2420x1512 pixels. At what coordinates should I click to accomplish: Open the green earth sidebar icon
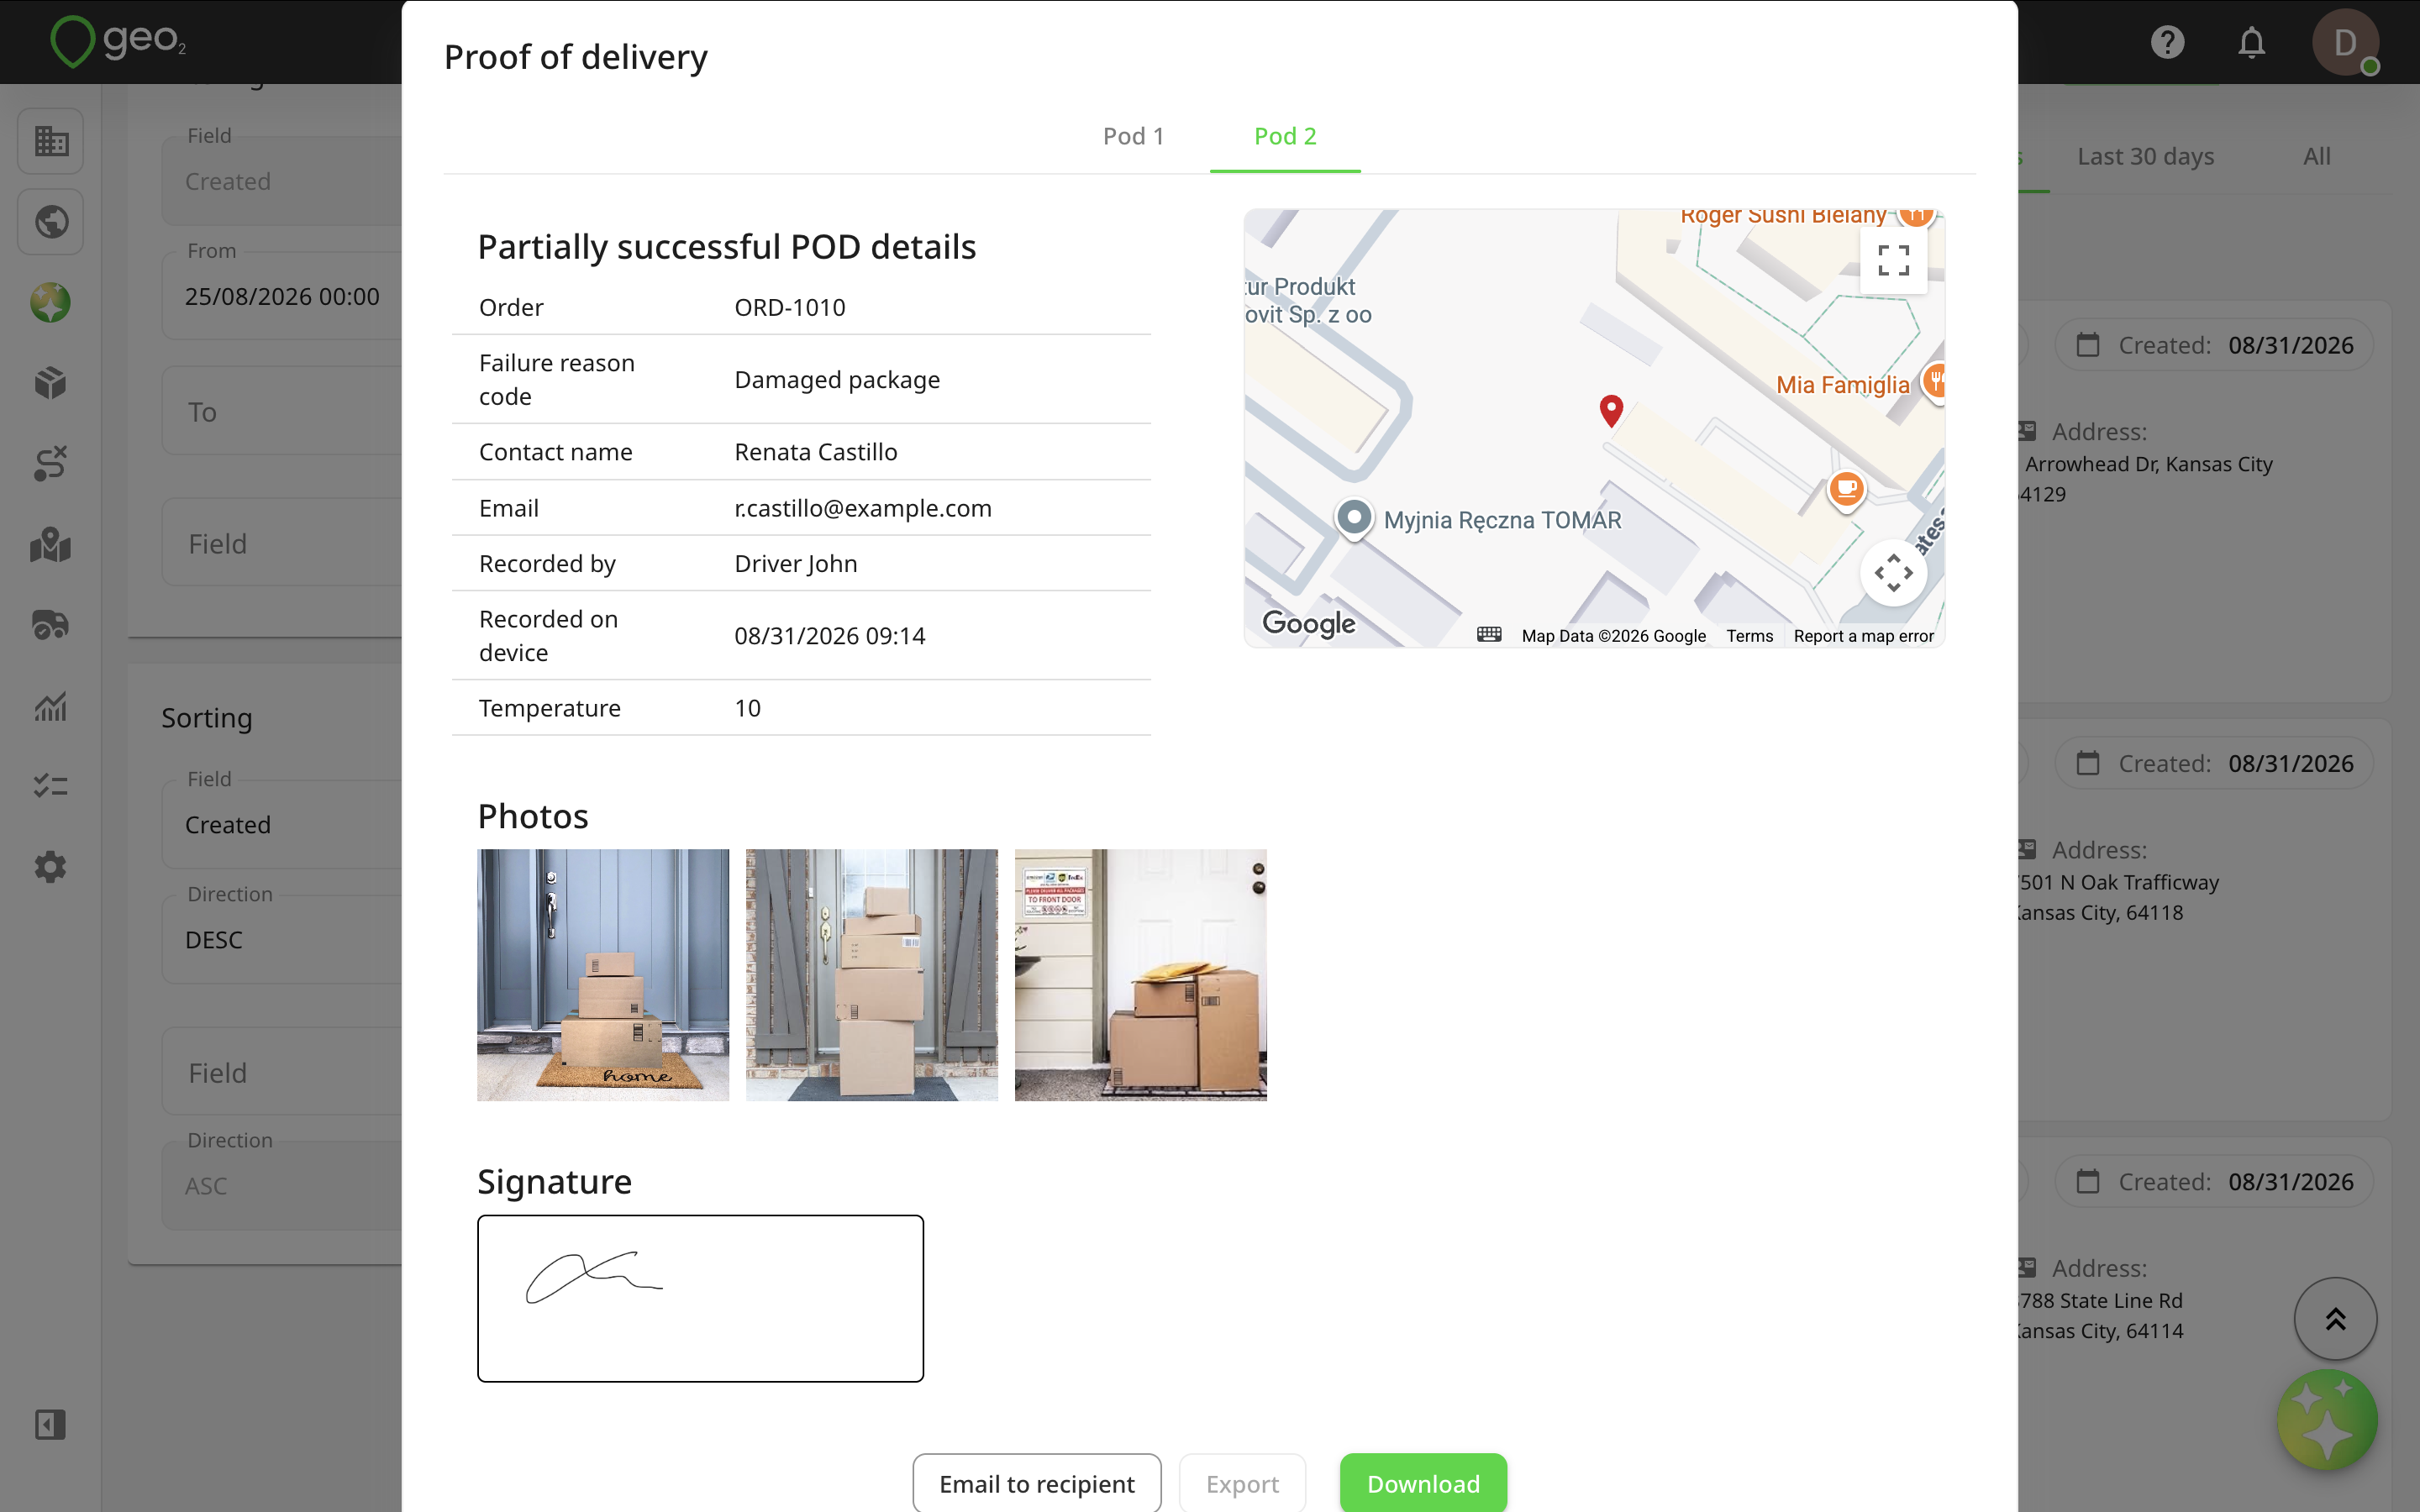[50, 302]
